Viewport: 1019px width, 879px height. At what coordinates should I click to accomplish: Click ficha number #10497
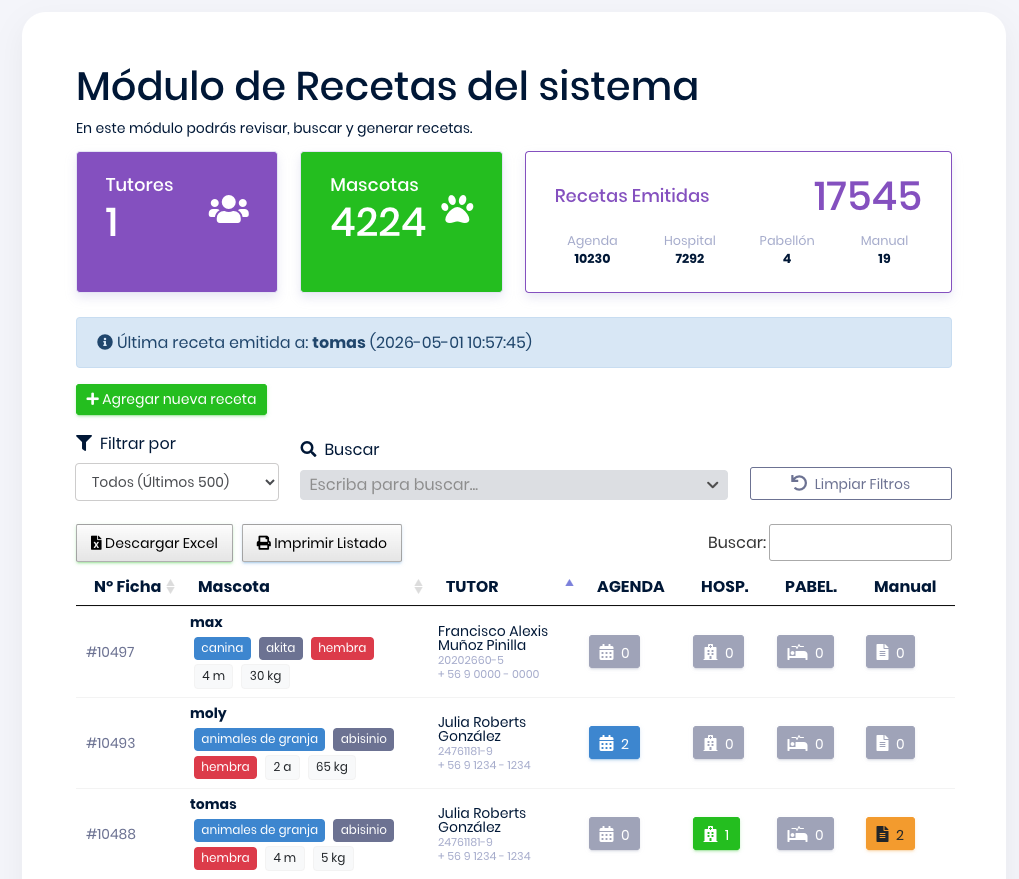[110, 652]
